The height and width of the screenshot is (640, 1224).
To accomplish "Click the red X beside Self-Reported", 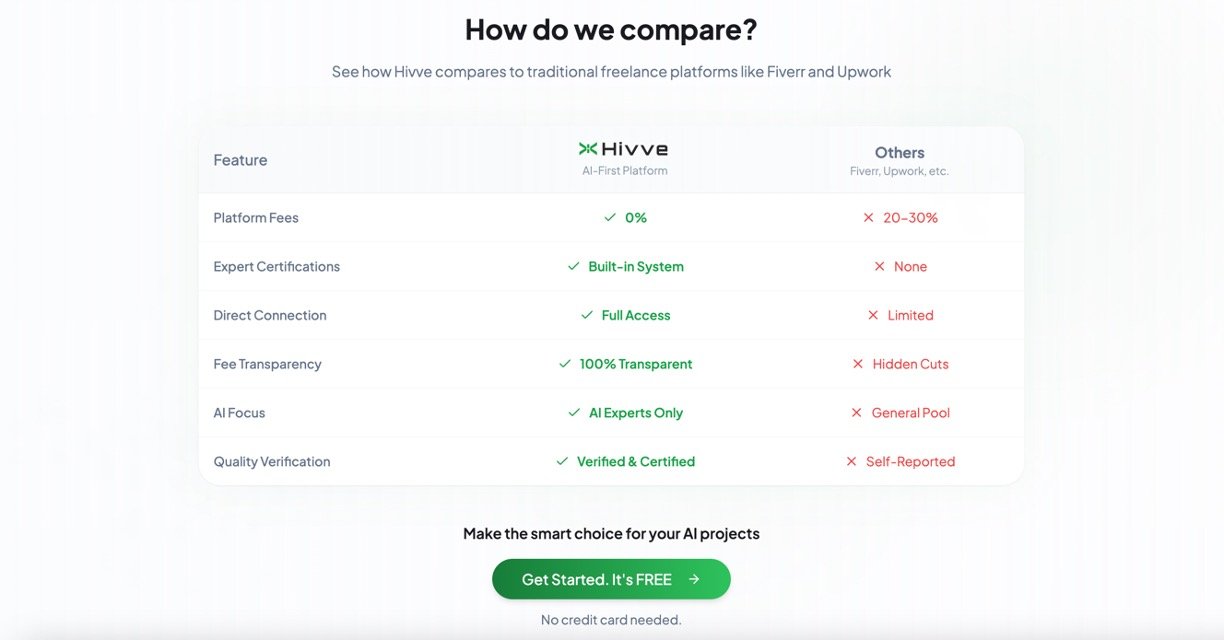I will point(851,462).
